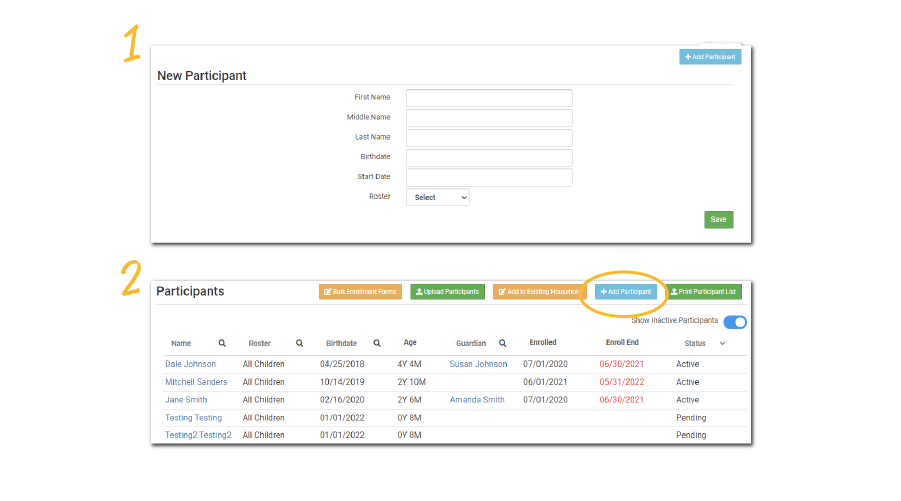Focus the Start Date input field
The image size is (901, 501).
click(489, 178)
